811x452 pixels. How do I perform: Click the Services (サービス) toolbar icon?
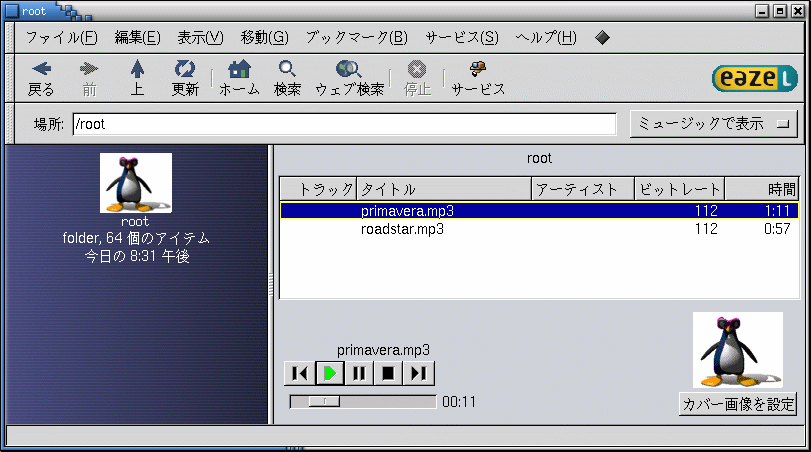tap(478, 70)
